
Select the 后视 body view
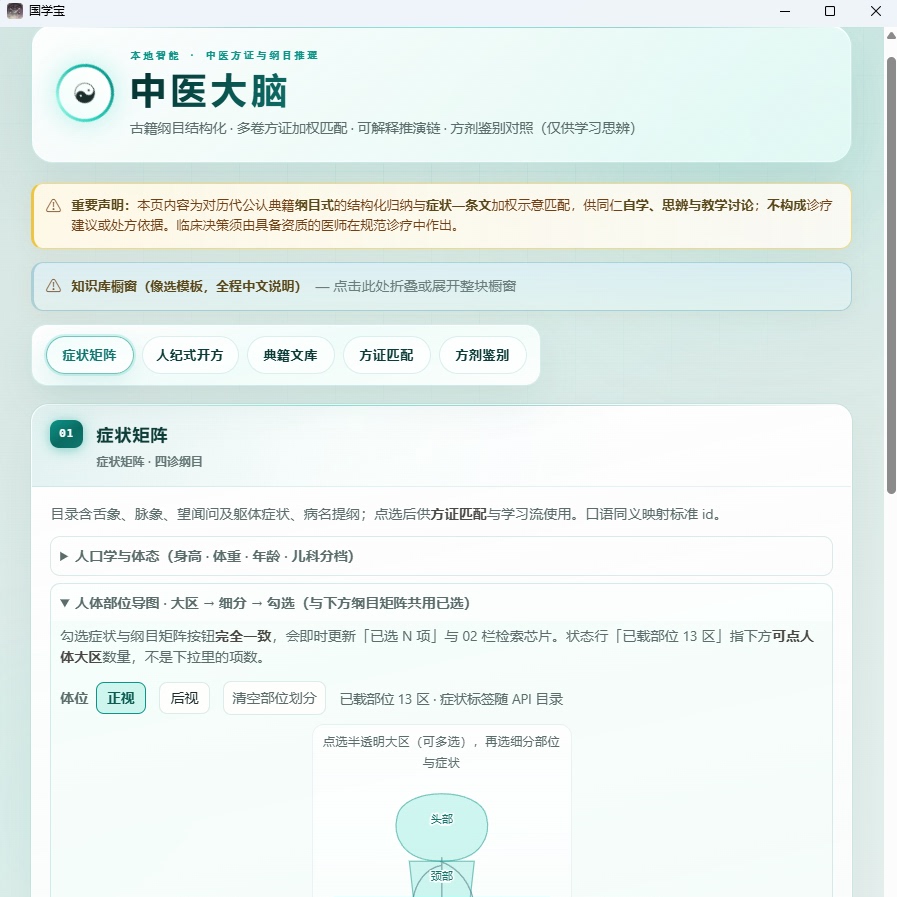pos(184,698)
